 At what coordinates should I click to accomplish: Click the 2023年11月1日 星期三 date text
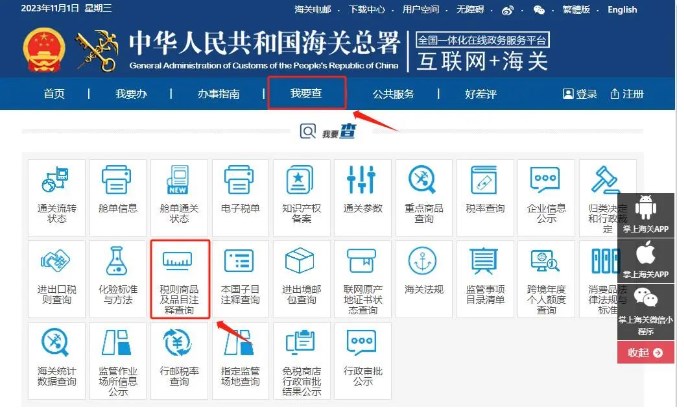click(x=66, y=8)
